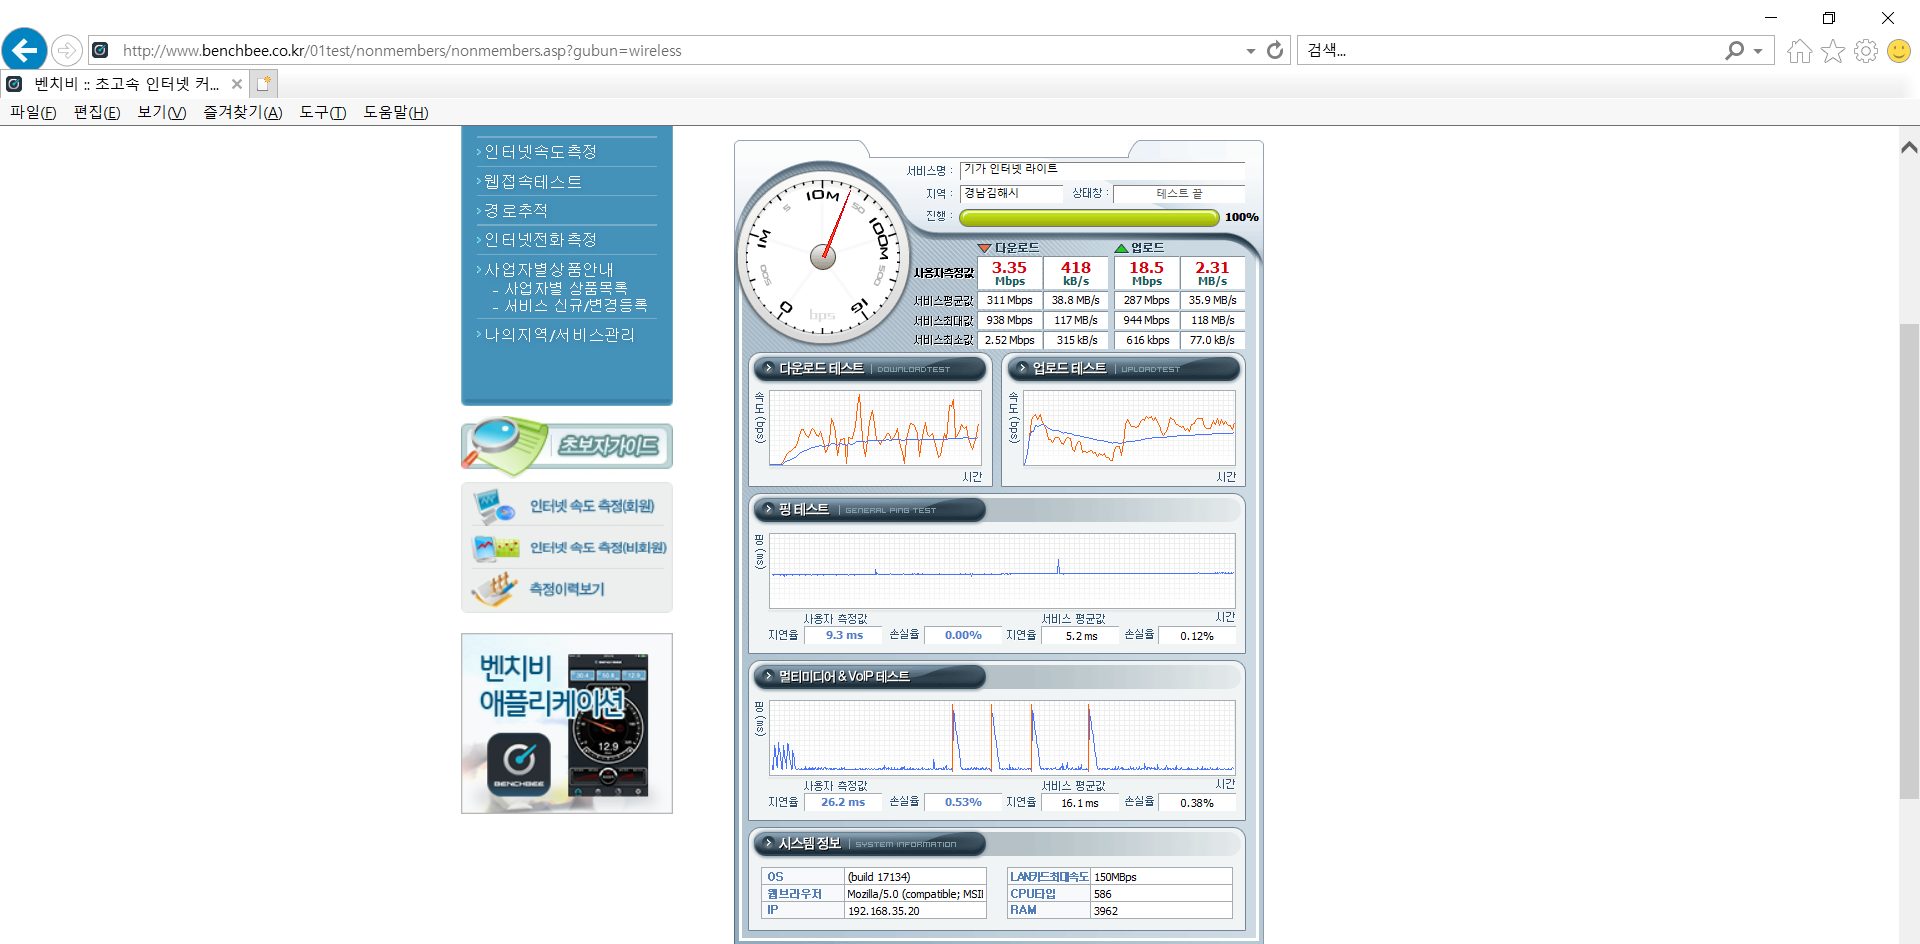
Task: Expand the search provider dropdown arrow
Action: [1758, 51]
